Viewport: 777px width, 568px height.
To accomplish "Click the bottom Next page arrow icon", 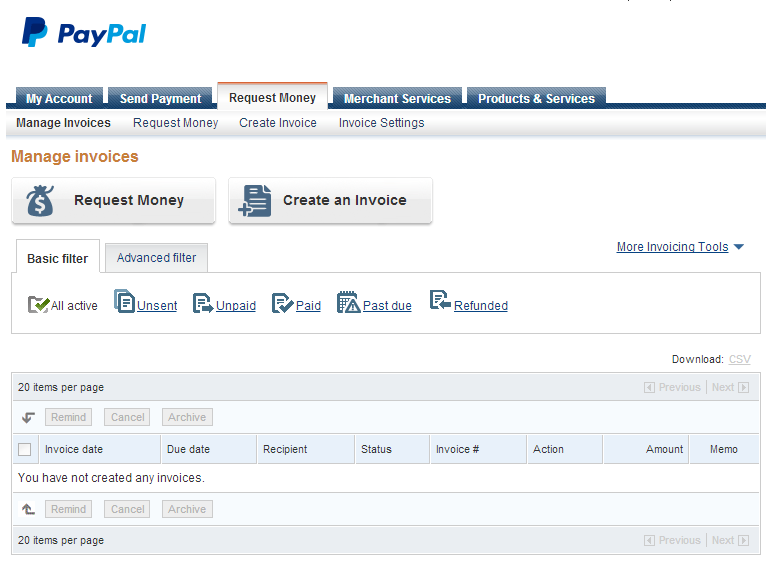I will [x=743, y=540].
